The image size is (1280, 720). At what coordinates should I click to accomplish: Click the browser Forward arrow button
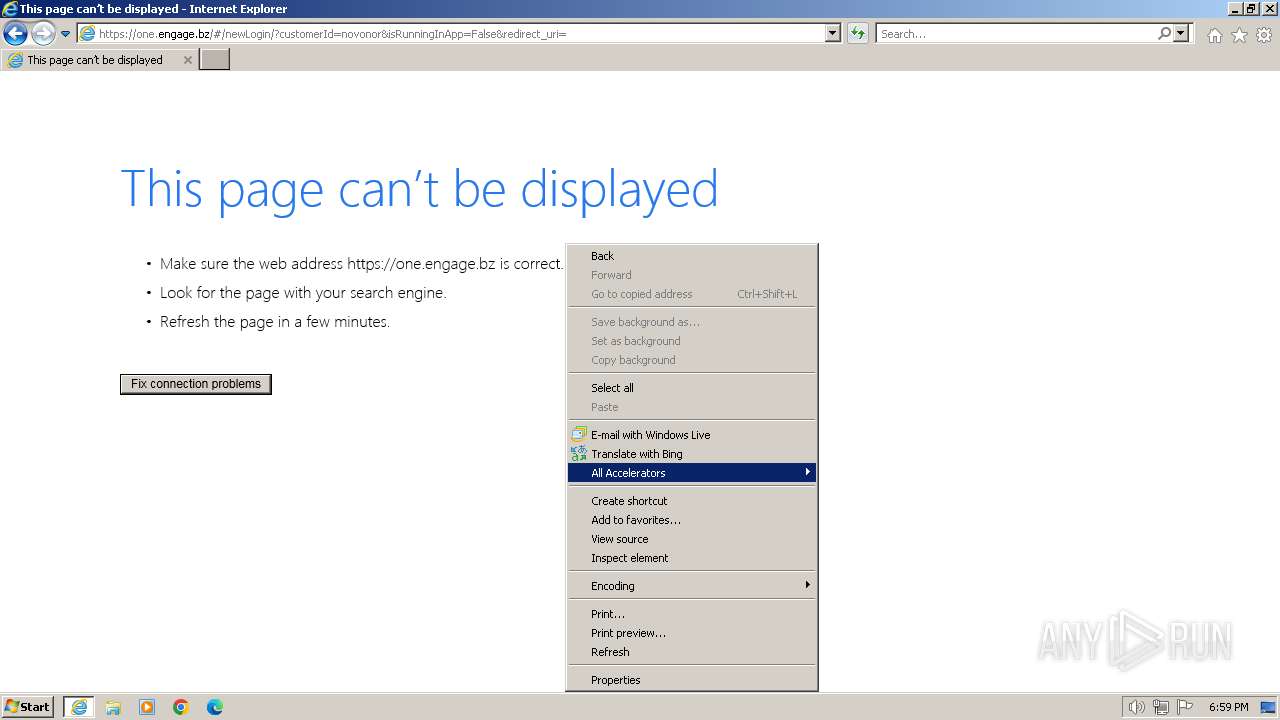43,34
